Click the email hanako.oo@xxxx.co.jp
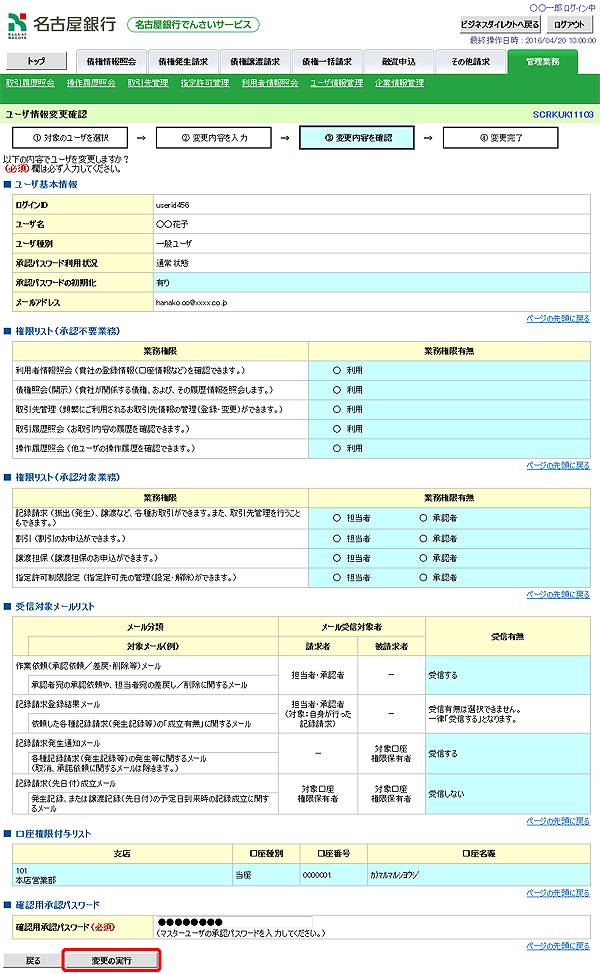This screenshot has width=600, height=974. pos(191,303)
